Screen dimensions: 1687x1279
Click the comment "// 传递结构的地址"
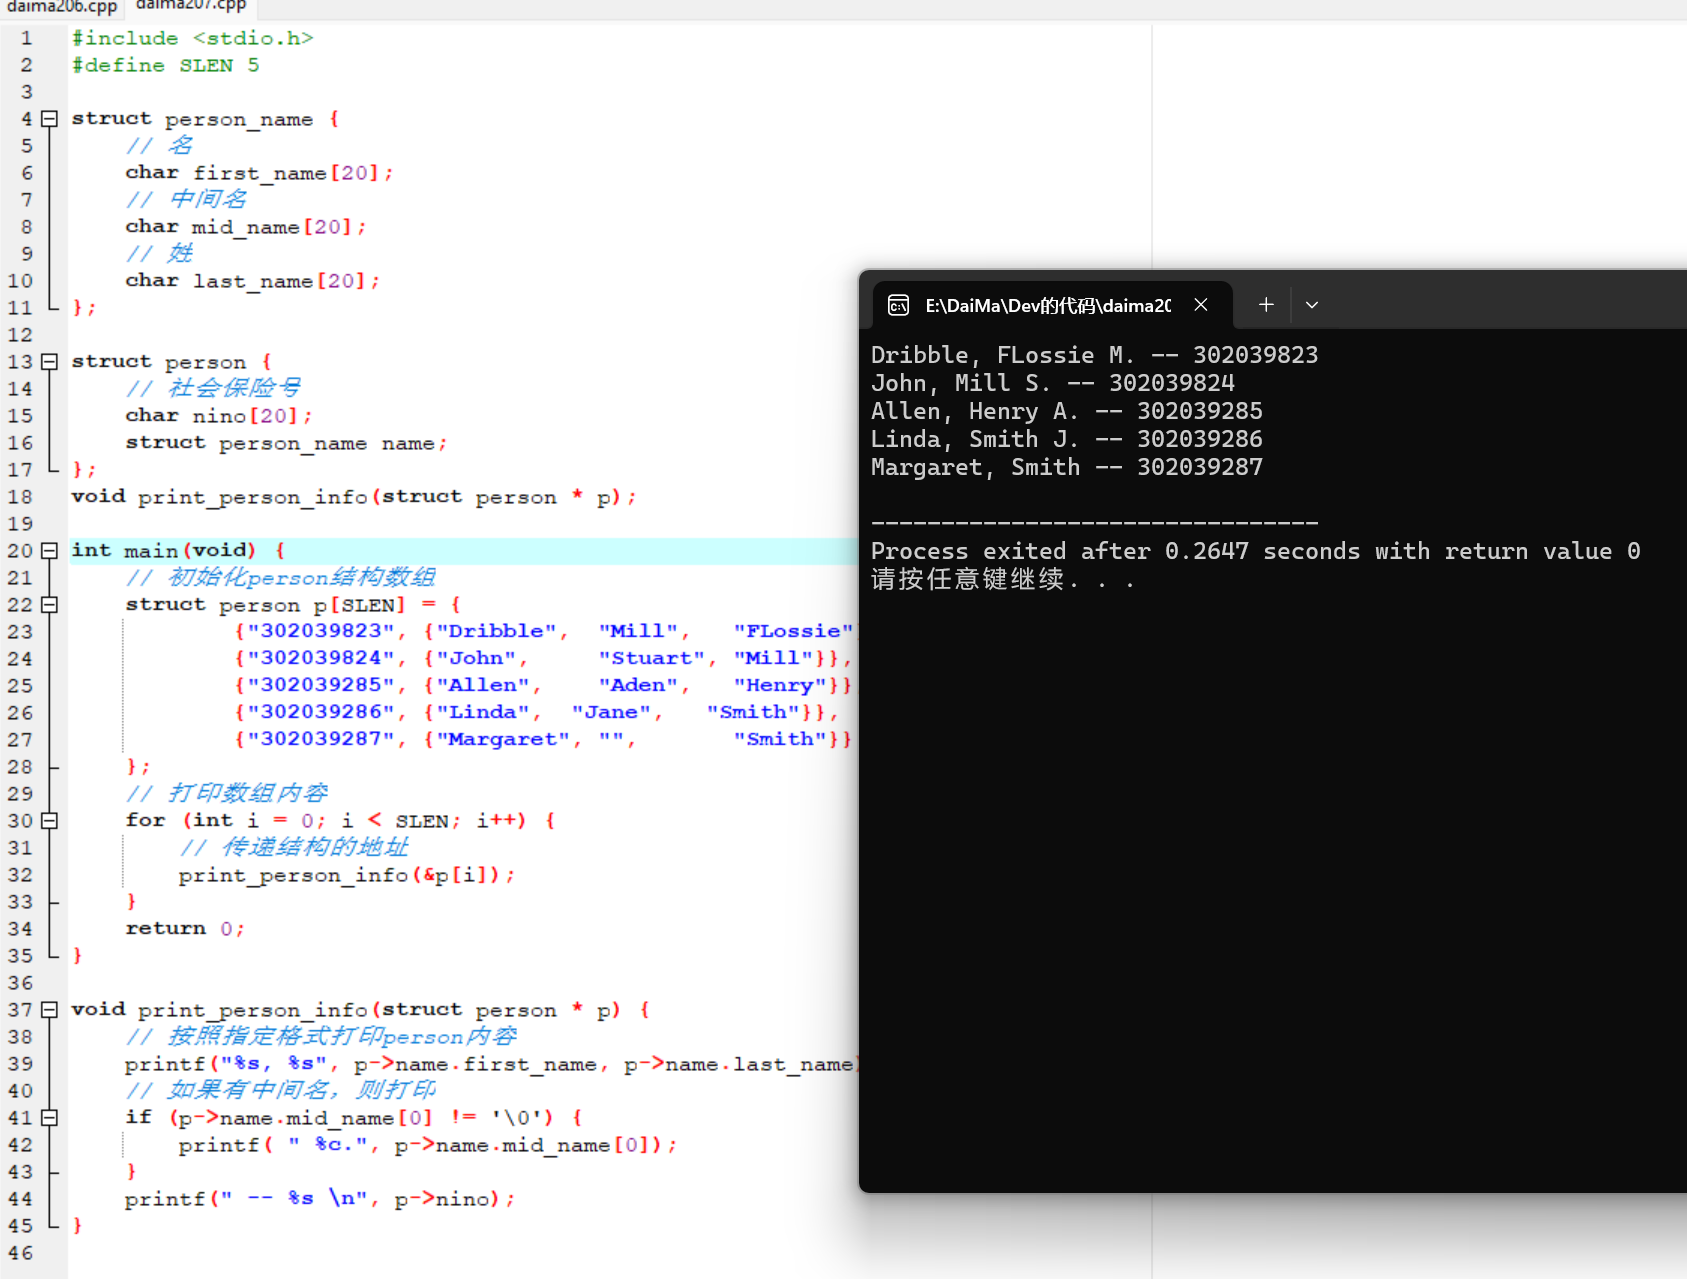(294, 847)
